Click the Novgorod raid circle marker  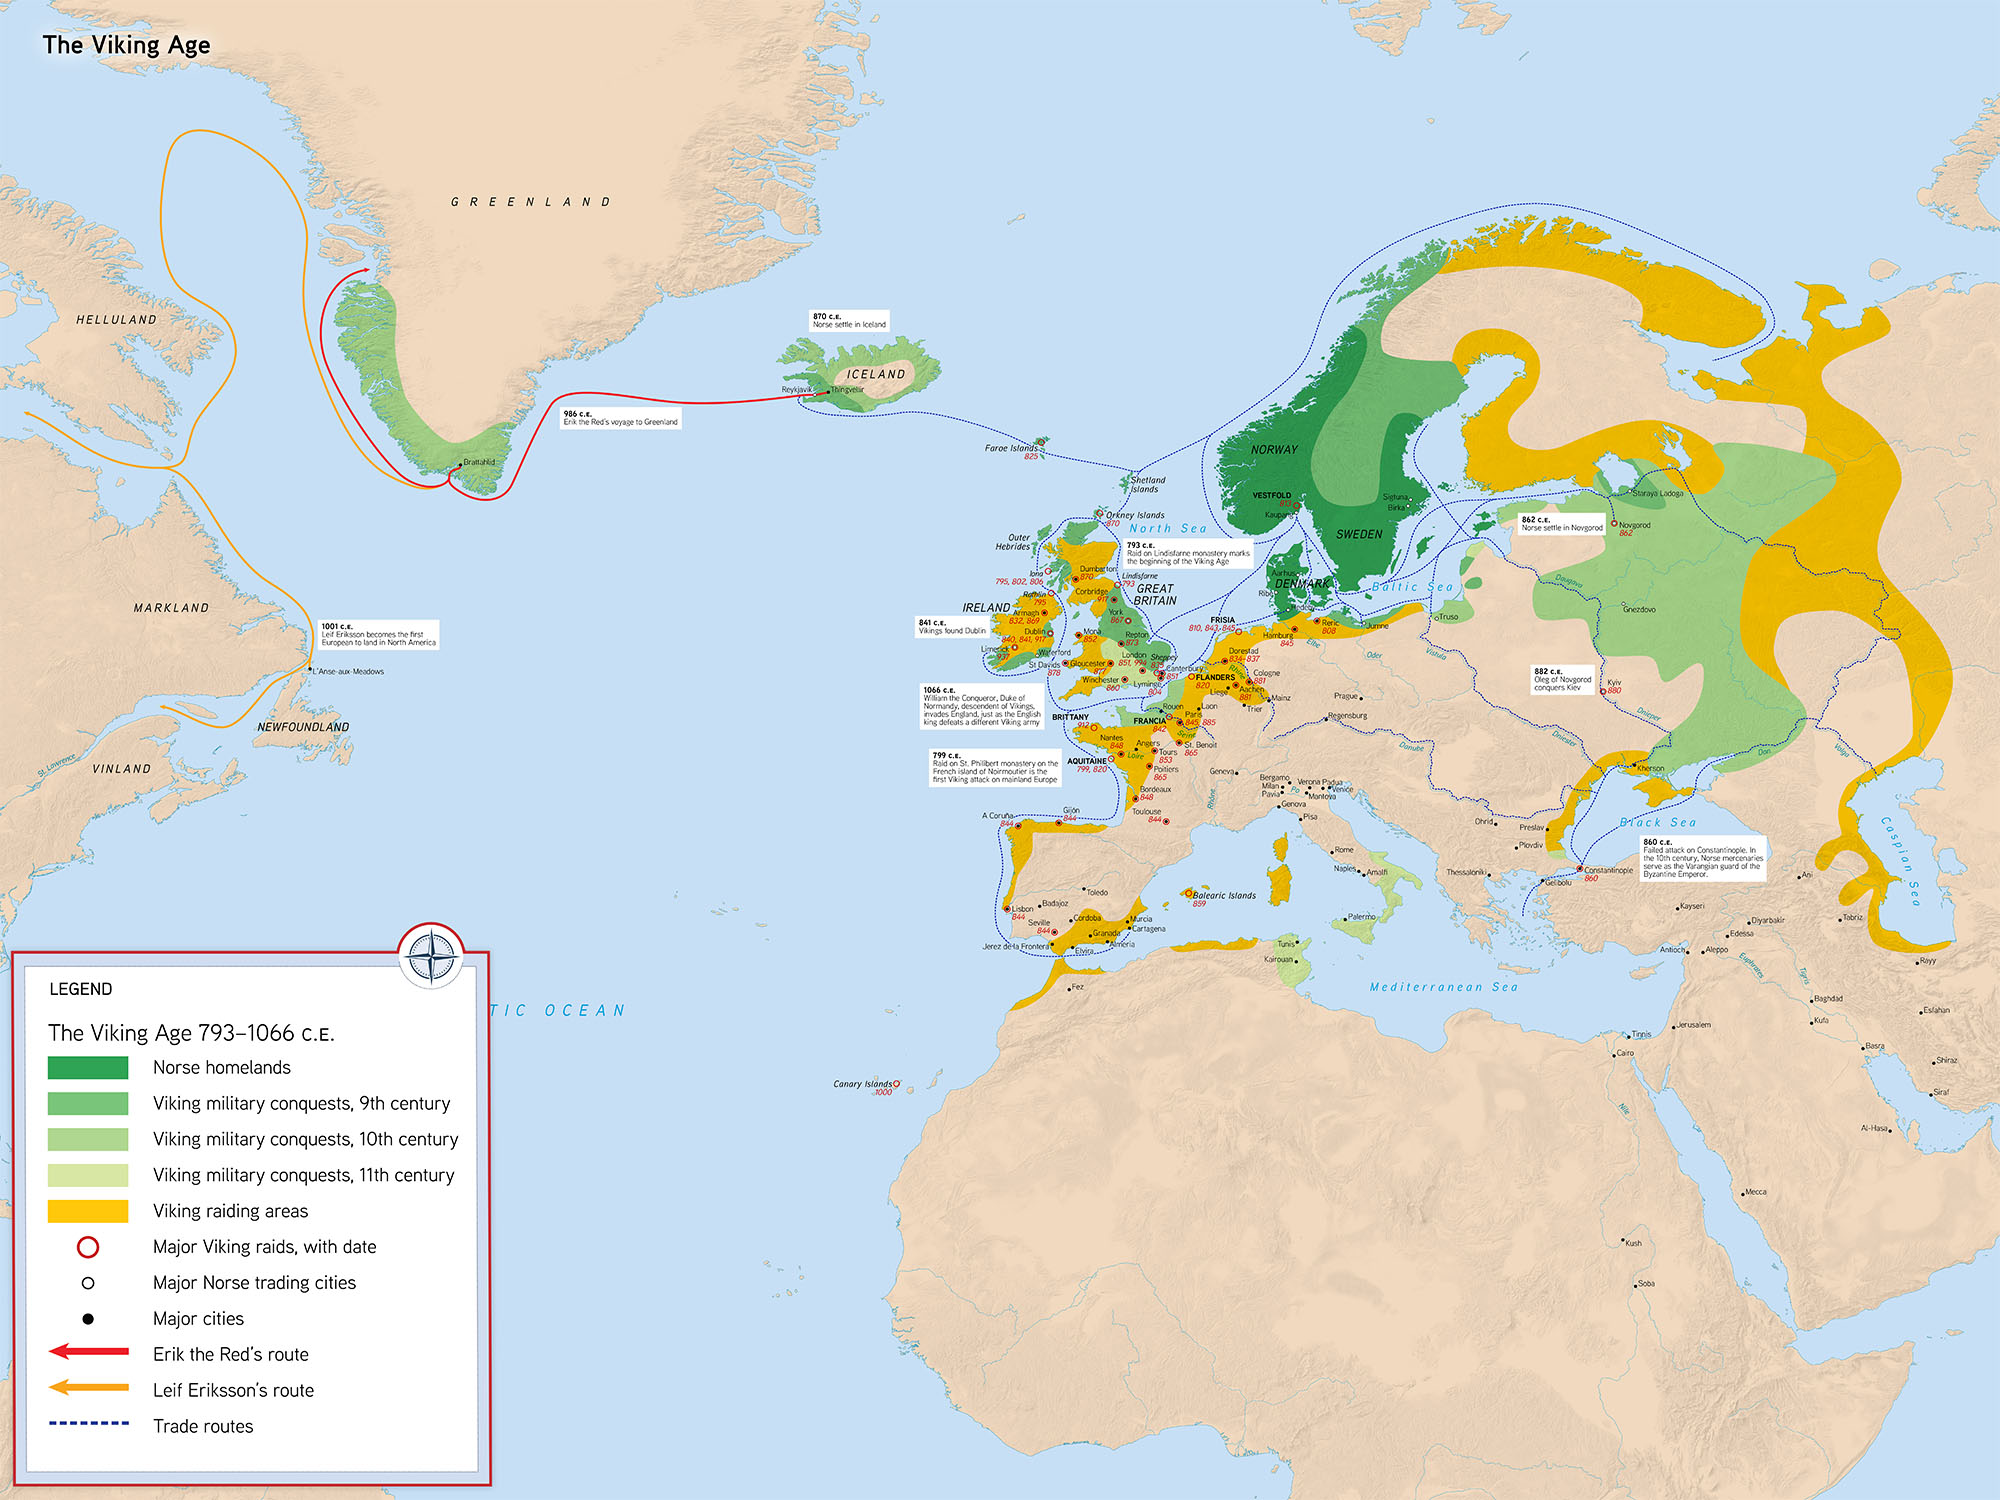[1614, 523]
